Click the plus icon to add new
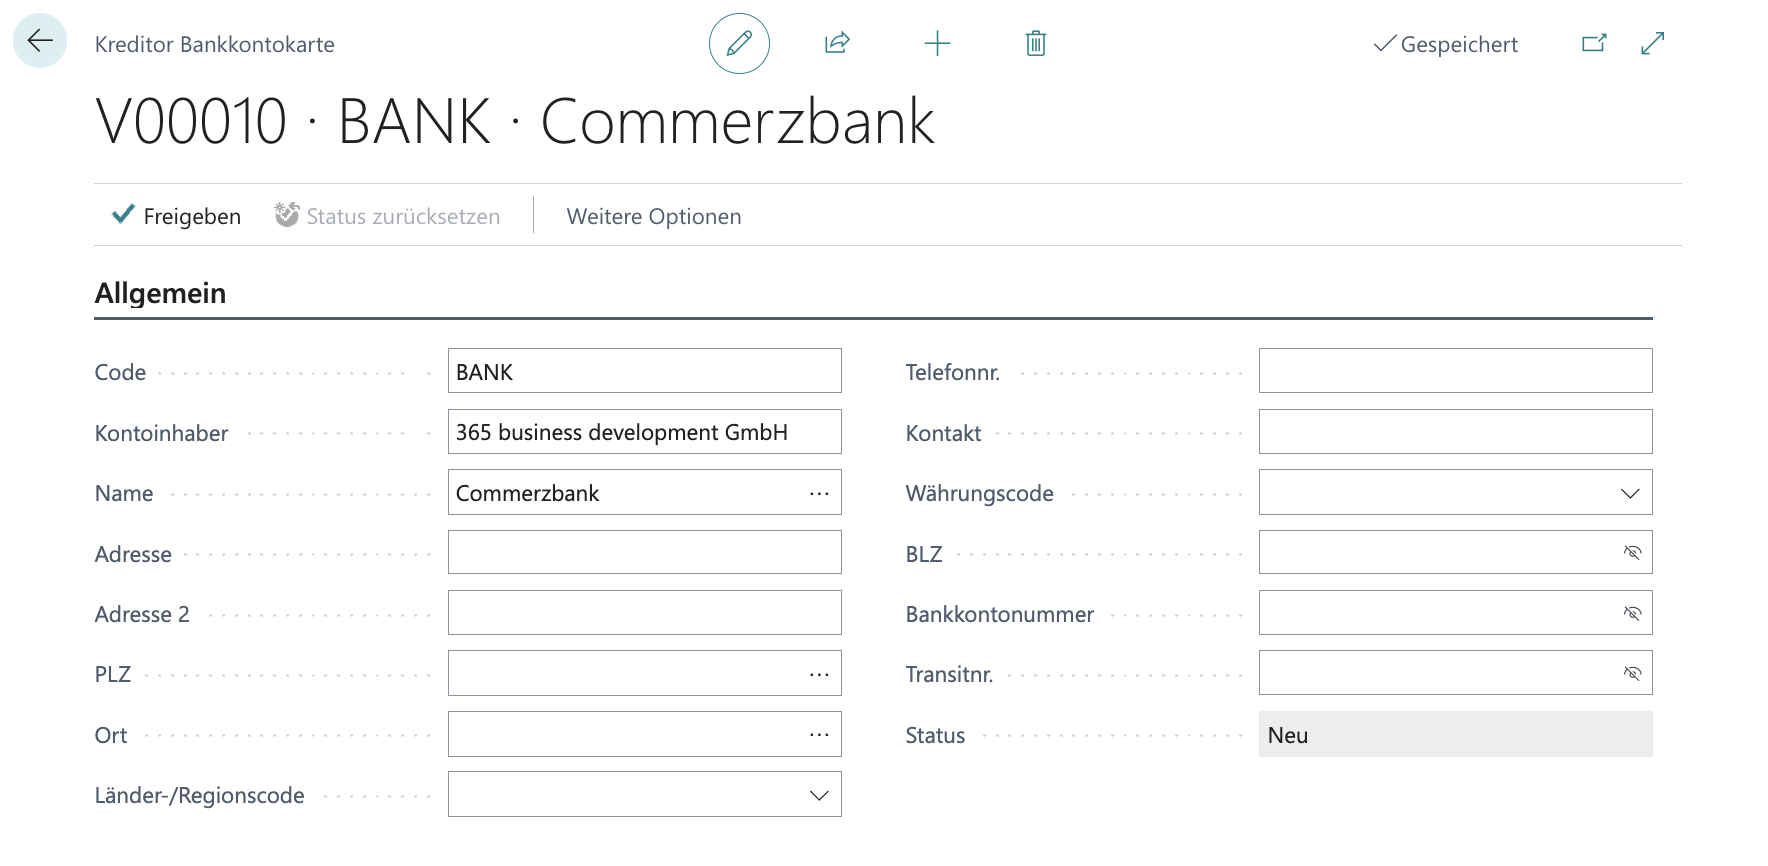The image size is (1768, 866). point(937,43)
